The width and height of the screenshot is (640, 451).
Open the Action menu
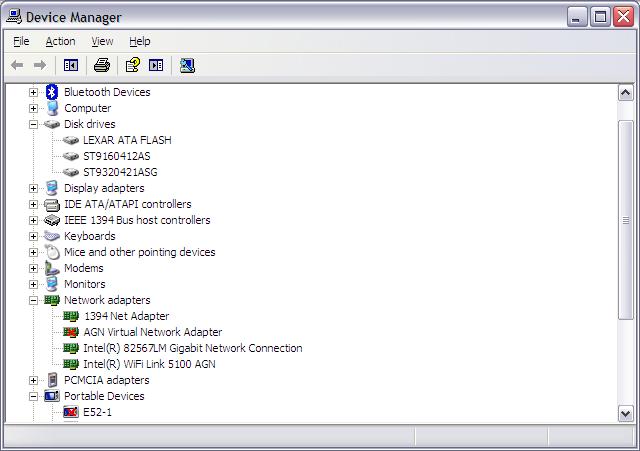click(60, 41)
